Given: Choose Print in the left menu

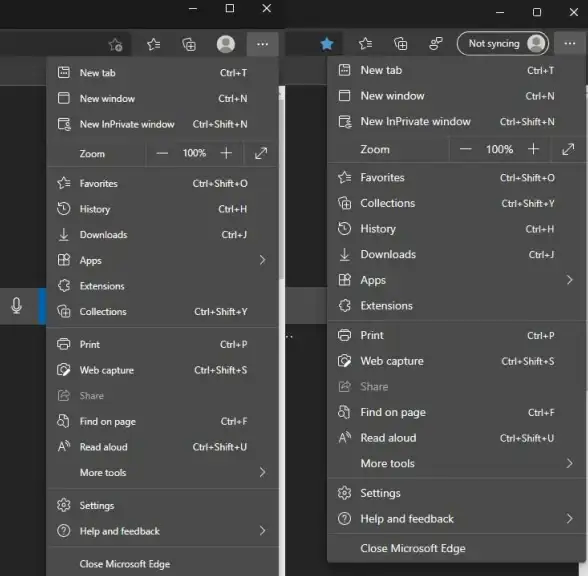Looking at the screenshot, I should coord(162,344).
